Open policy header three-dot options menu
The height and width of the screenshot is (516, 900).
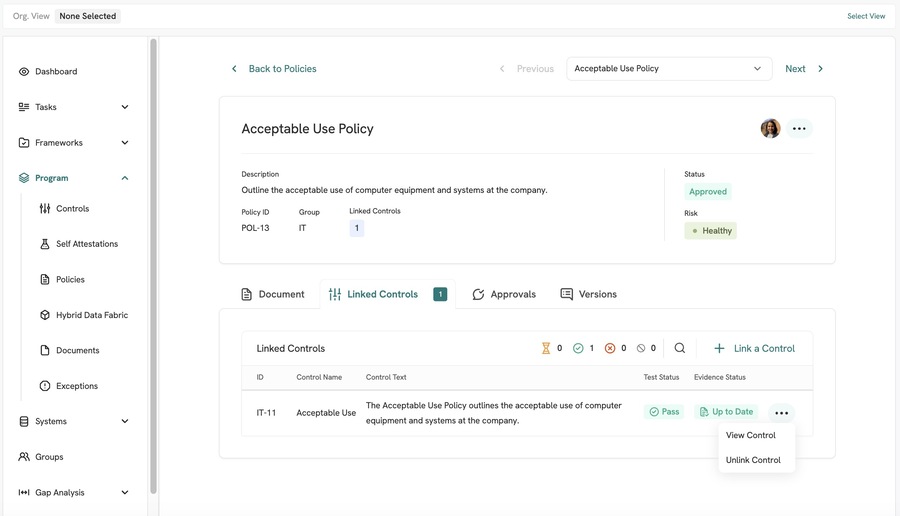799,129
